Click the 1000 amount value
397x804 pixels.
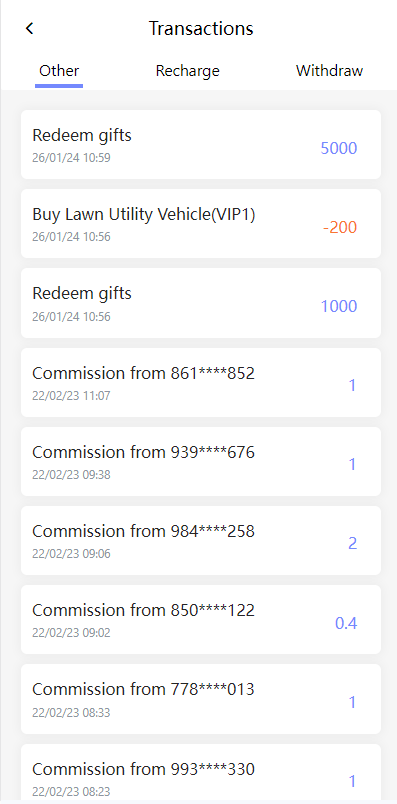tap(339, 306)
